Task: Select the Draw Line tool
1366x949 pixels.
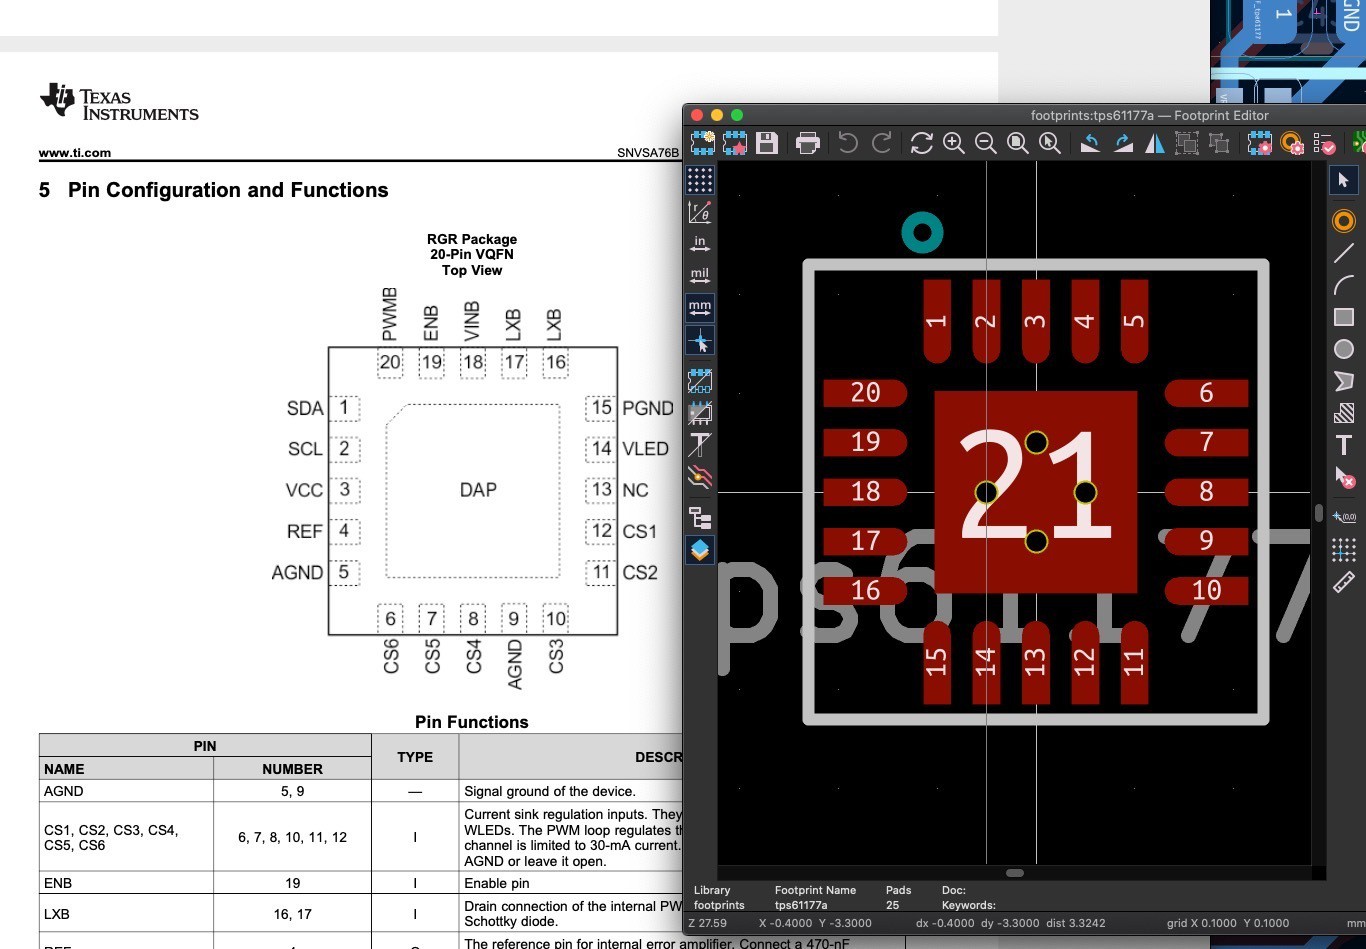Action: 1344,253
